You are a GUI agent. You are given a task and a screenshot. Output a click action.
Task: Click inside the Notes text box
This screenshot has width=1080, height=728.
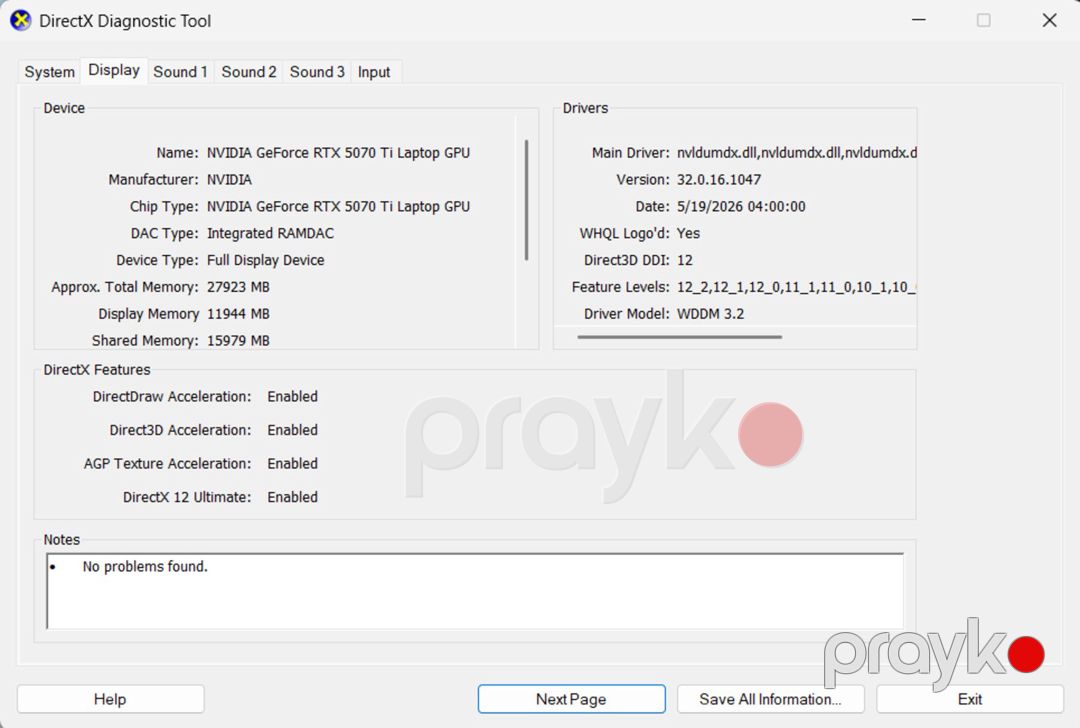tap(475, 590)
